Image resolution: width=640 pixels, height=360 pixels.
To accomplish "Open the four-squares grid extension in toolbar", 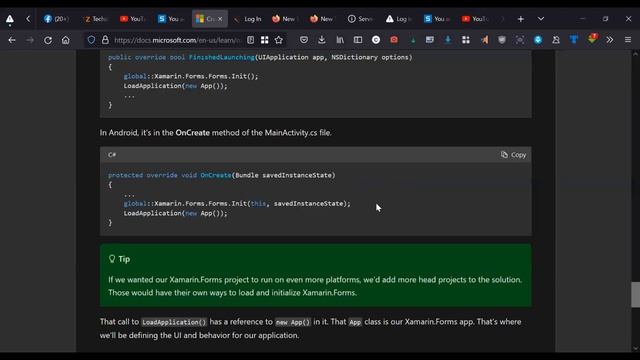I will (466, 40).
